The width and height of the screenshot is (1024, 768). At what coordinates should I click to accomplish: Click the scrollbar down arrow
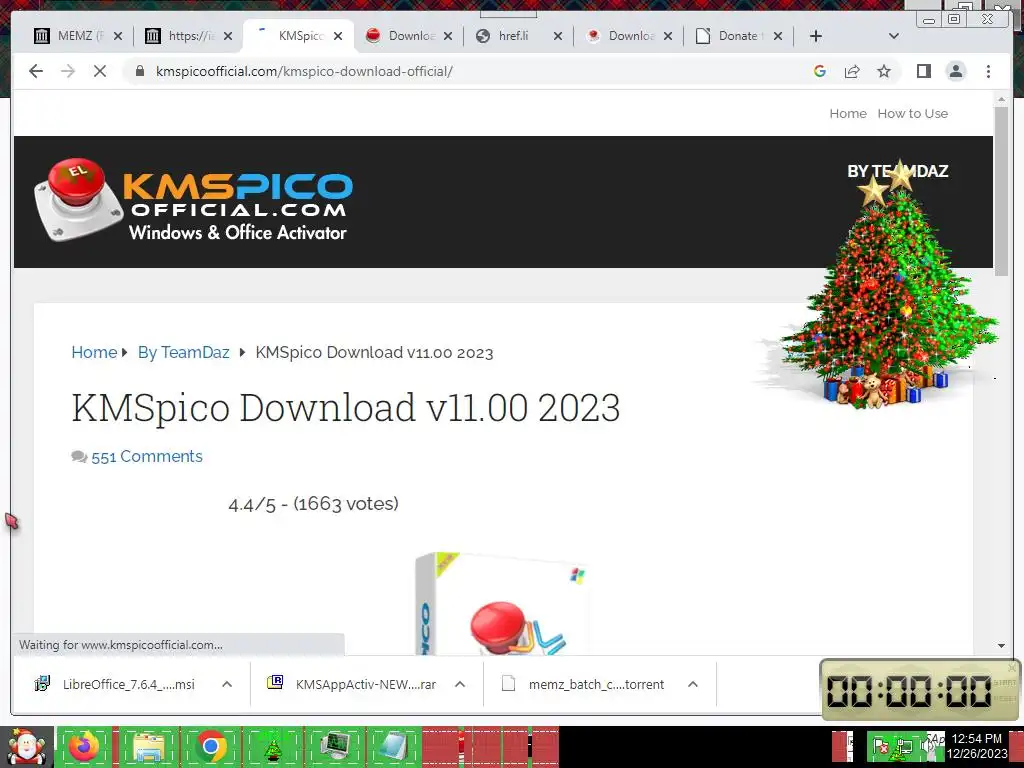pyautogui.click(x=1001, y=646)
